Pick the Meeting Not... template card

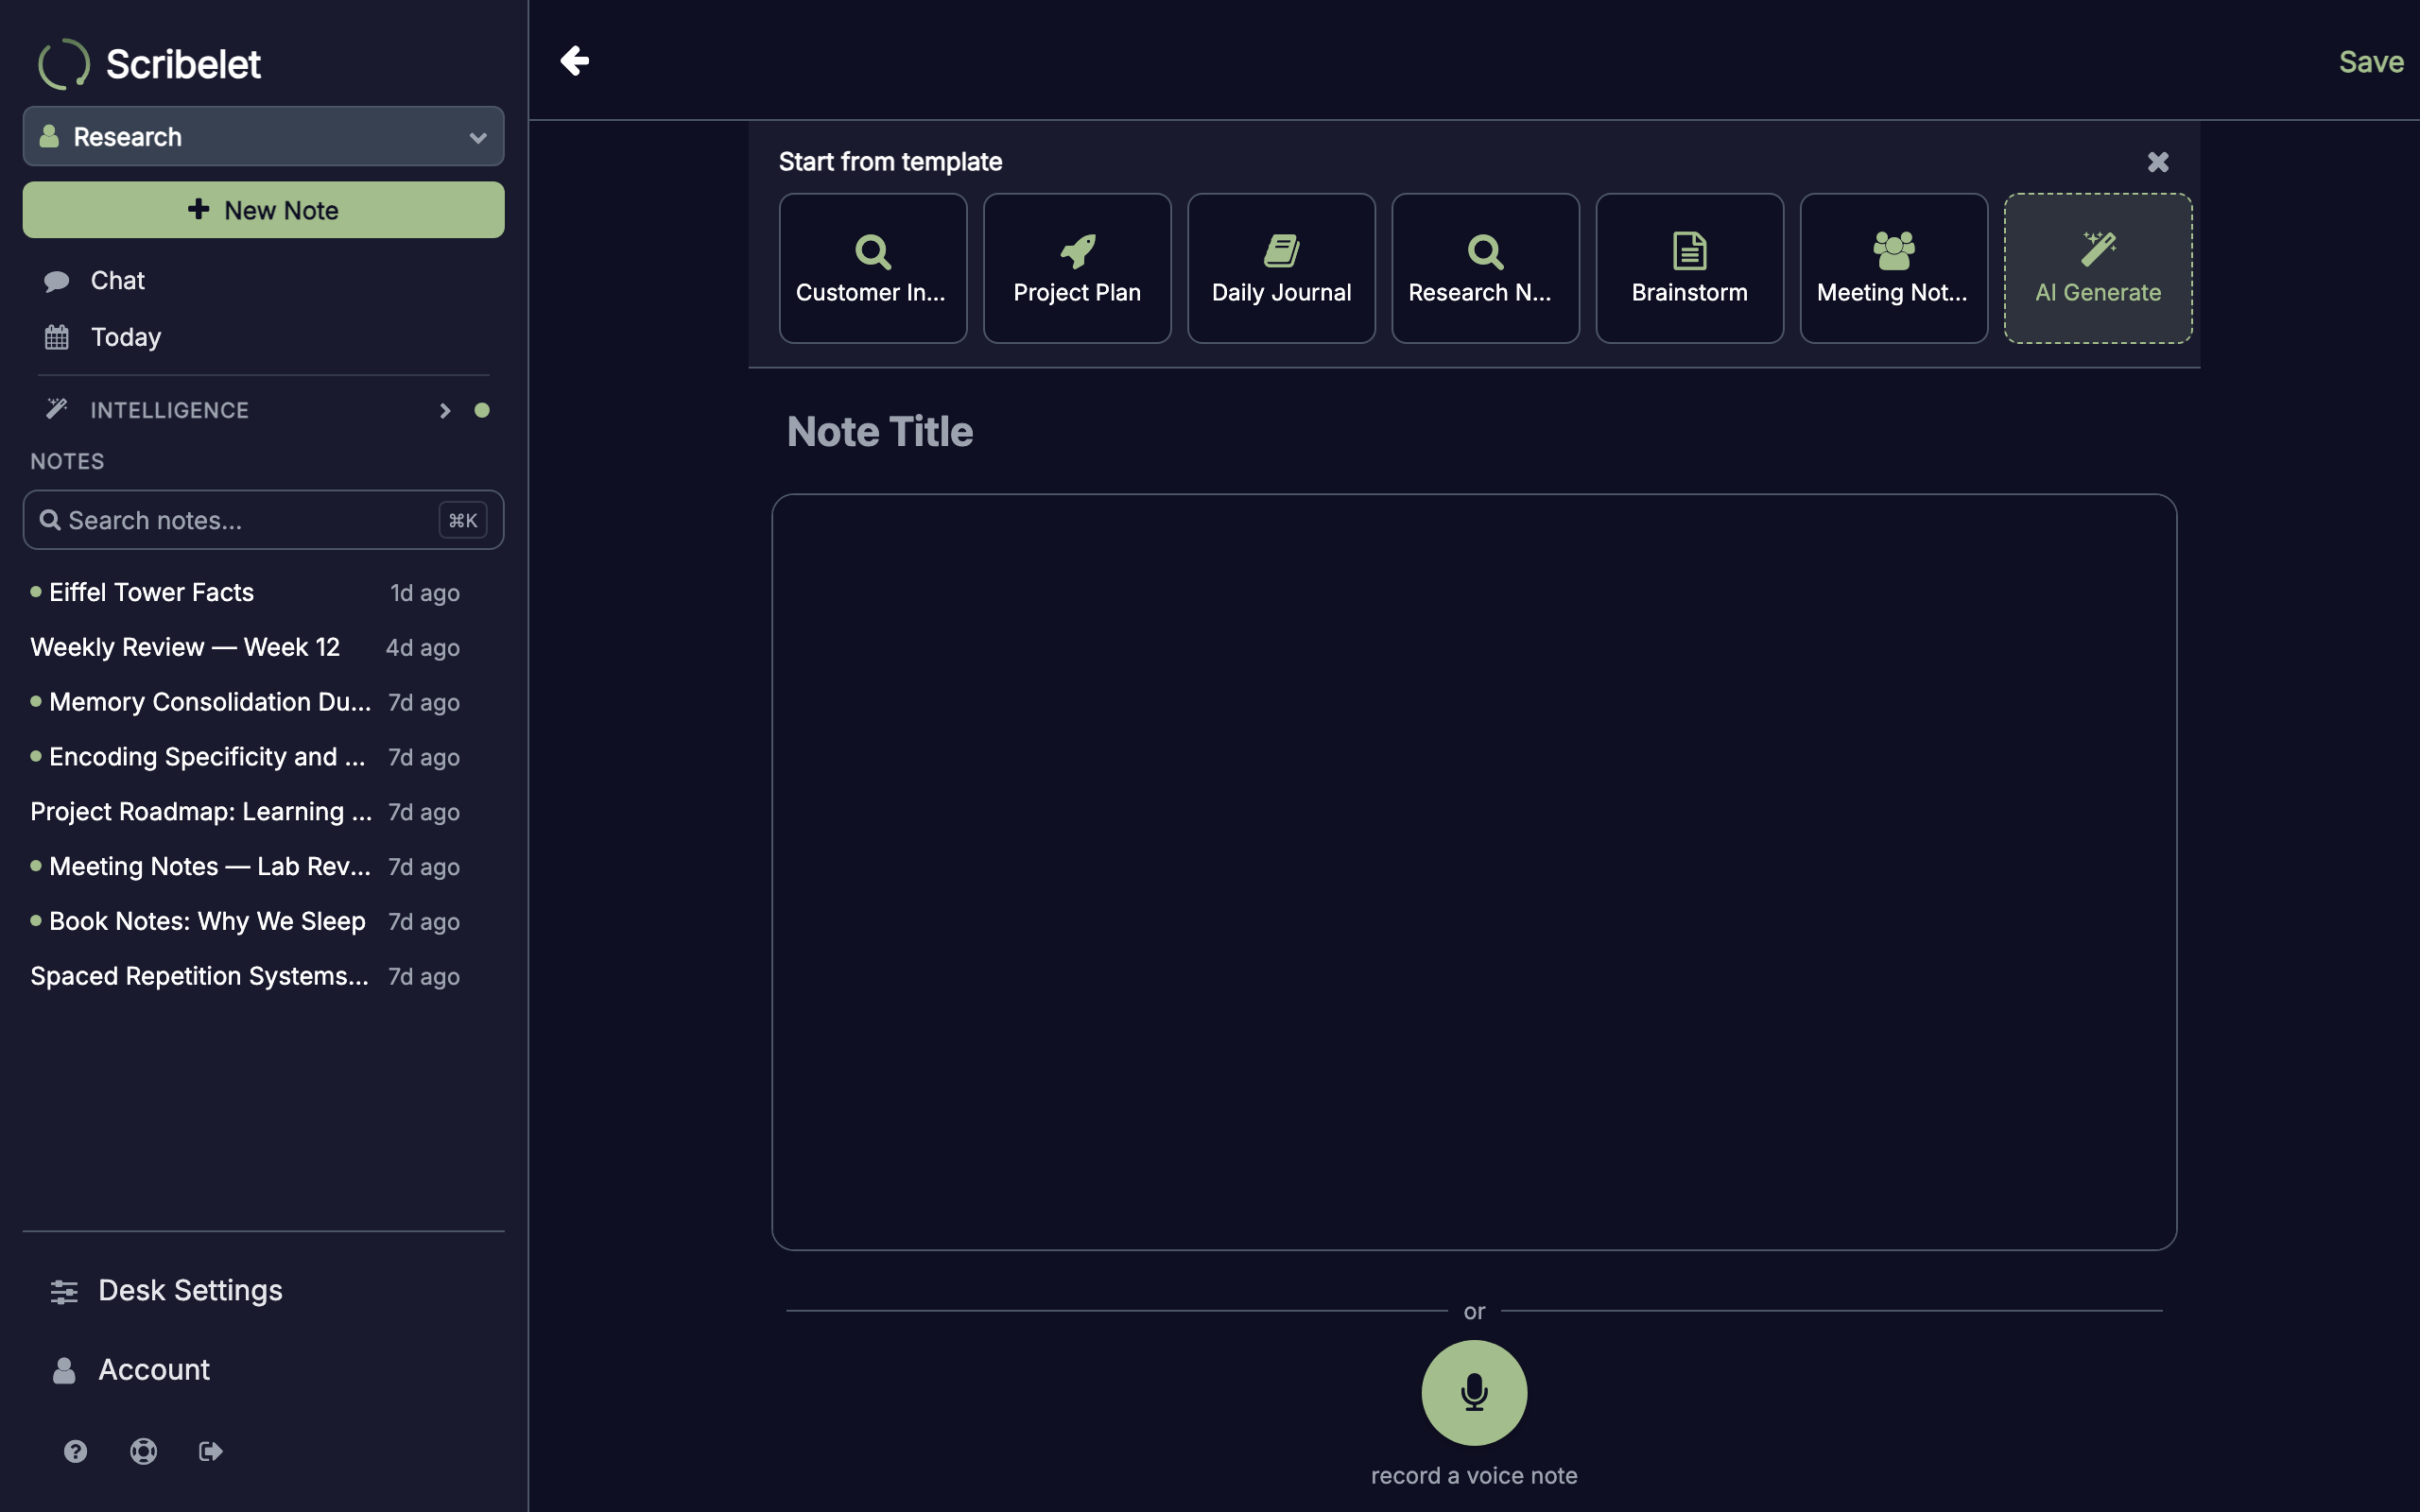tap(1893, 268)
